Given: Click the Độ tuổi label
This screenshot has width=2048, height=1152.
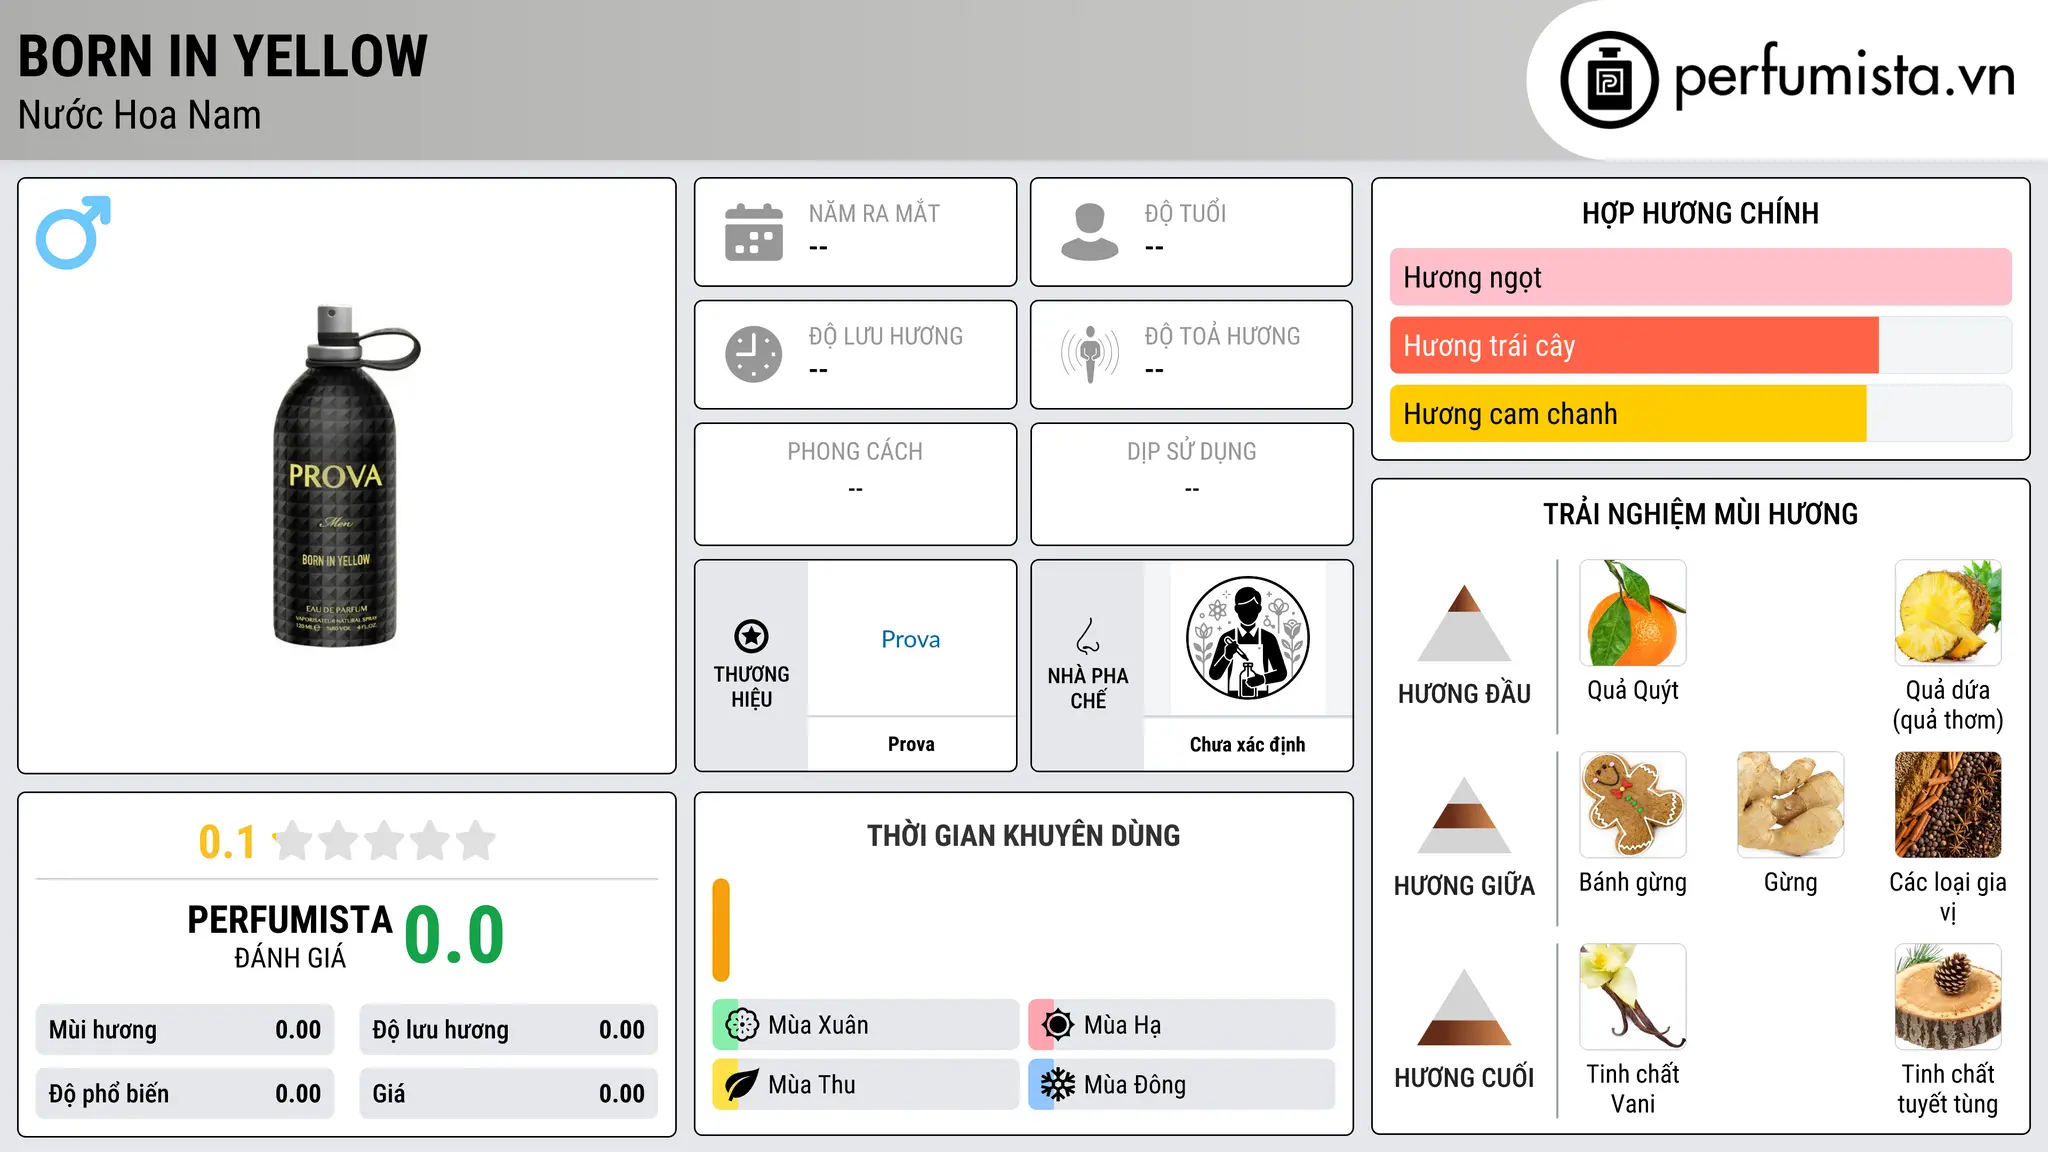Looking at the screenshot, I should (x=1185, y=213).
